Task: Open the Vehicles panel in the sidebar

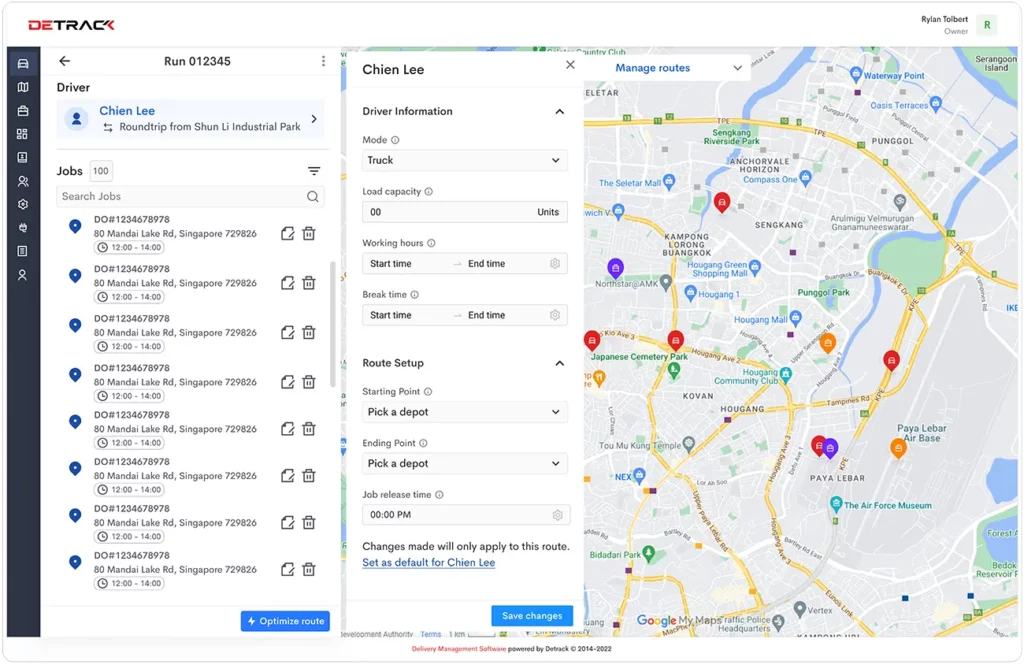Action: (22, 62)
